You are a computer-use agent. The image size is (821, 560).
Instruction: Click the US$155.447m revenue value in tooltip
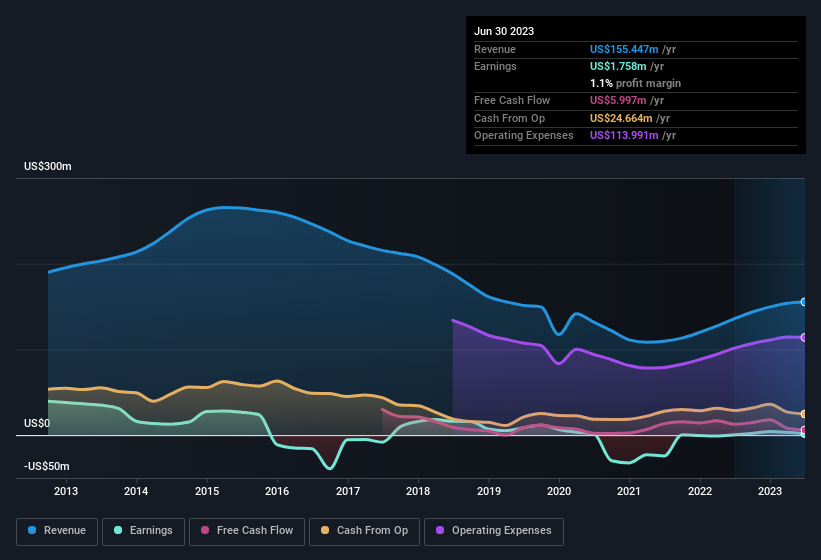tap(624, 49)
